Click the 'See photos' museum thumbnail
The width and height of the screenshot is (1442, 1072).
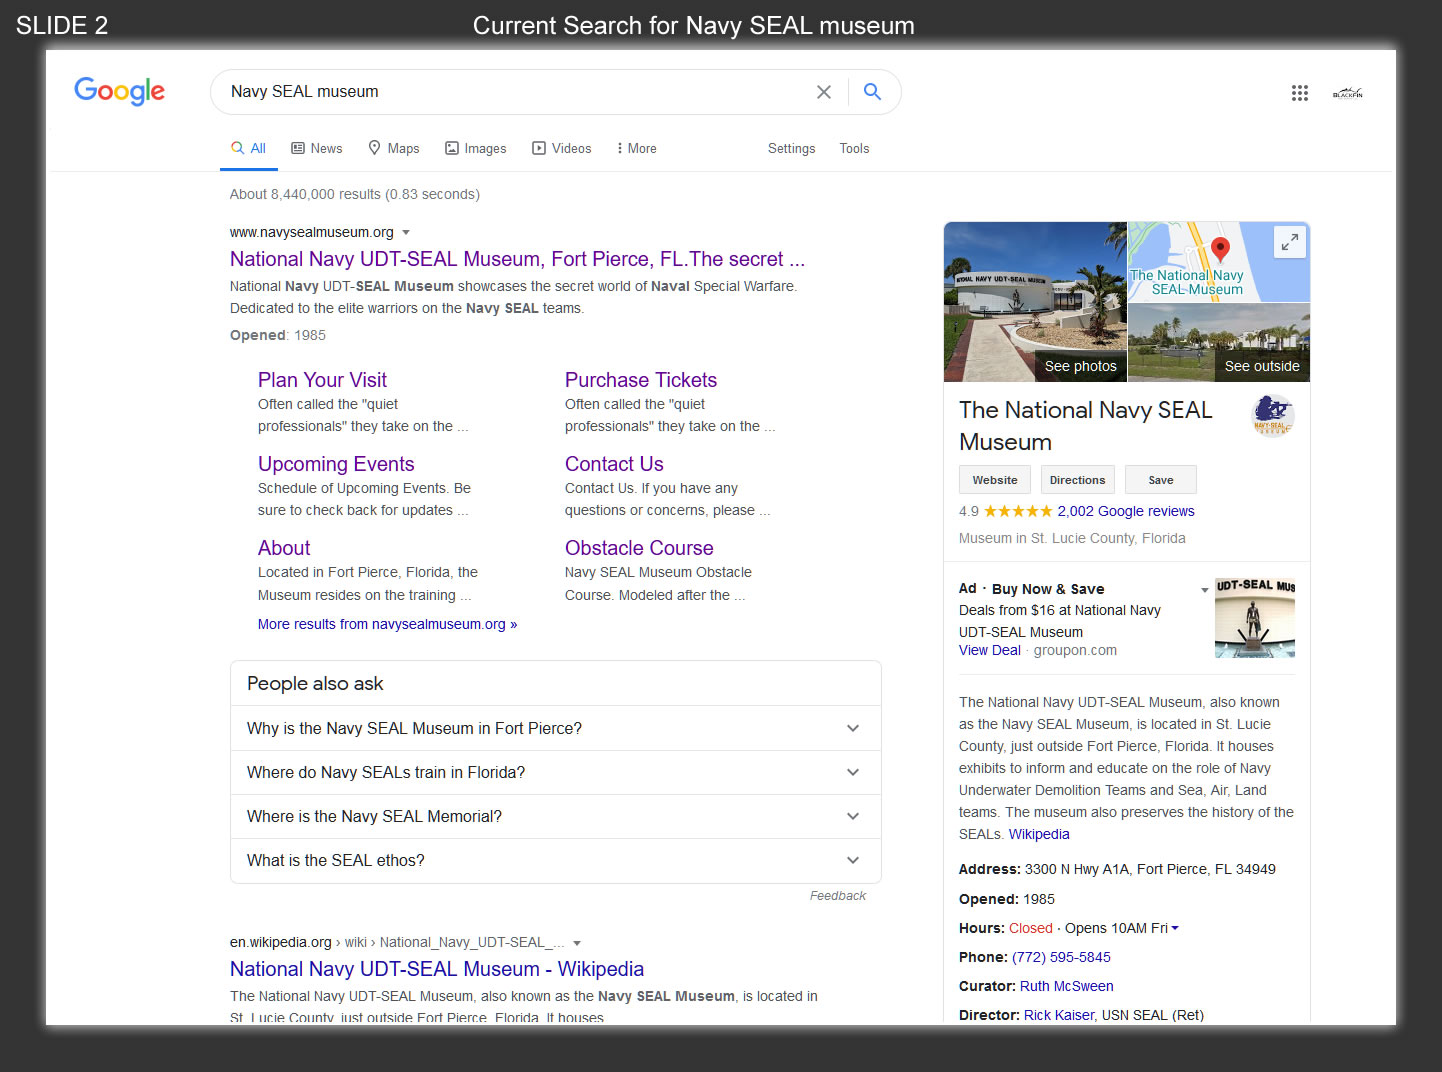[x=1035, y=302]
